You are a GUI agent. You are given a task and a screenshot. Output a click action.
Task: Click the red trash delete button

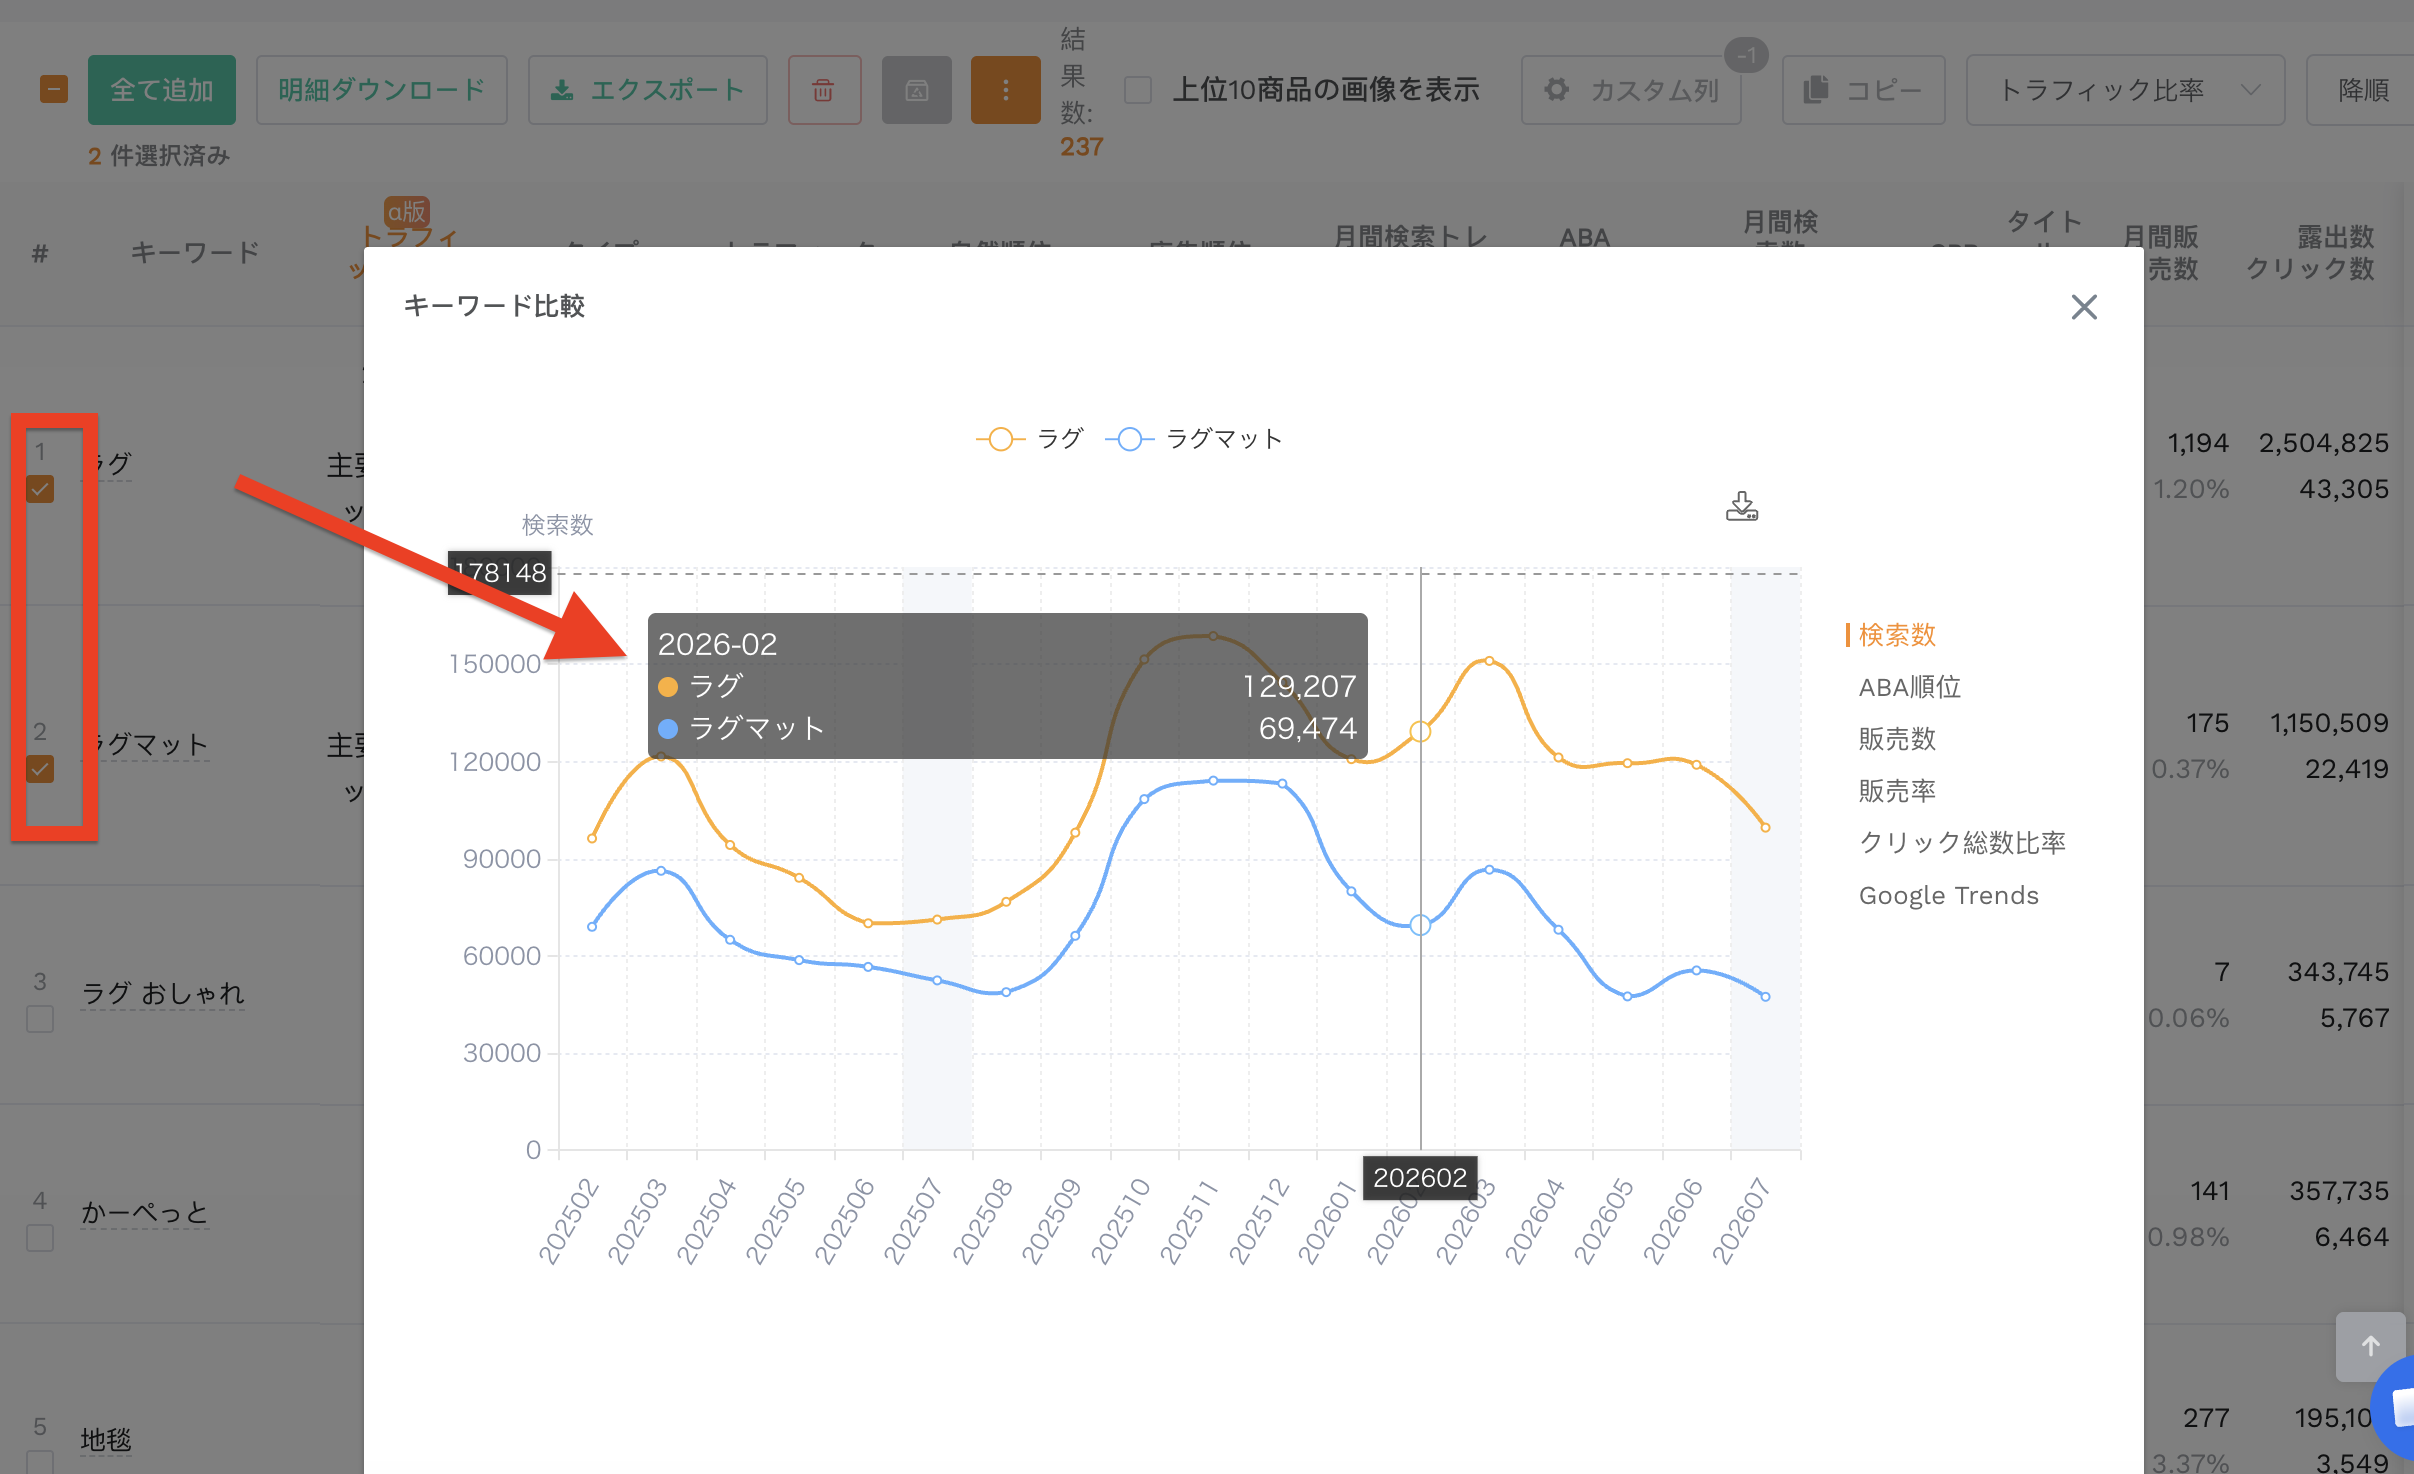point(824,90)
